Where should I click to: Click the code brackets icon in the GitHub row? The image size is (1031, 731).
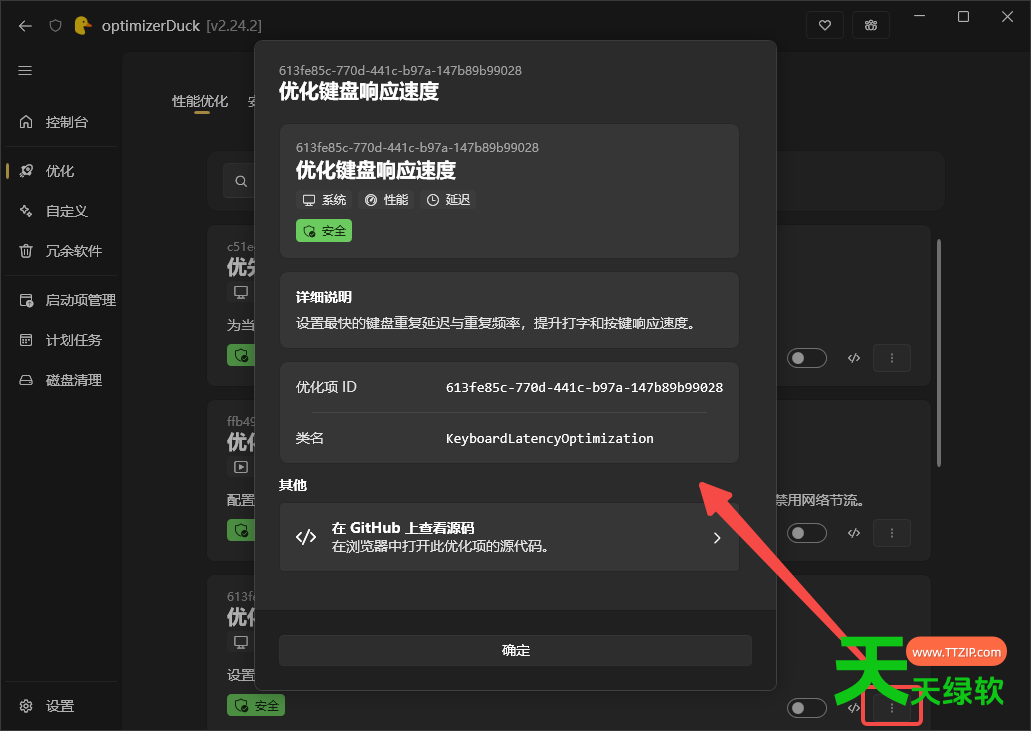click(x=306, y=537)
